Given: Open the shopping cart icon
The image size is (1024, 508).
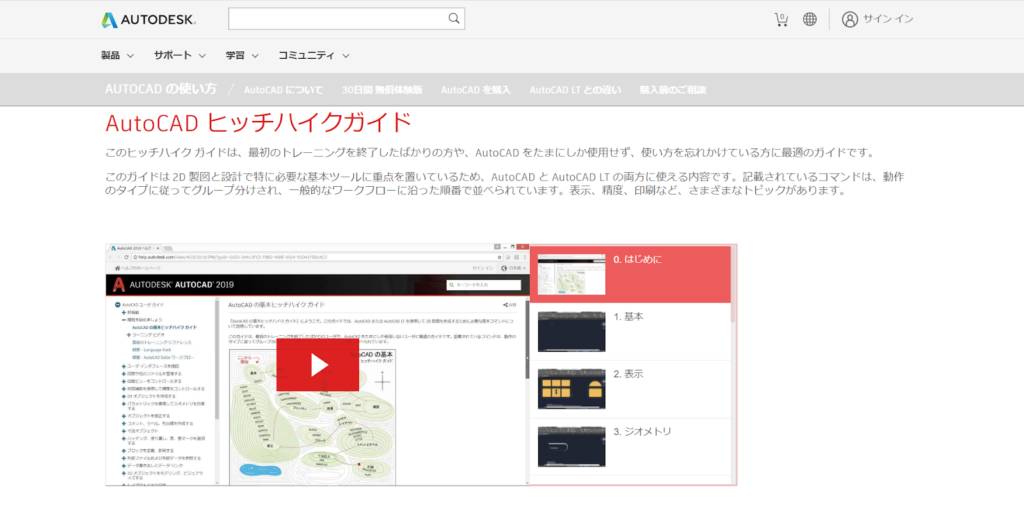Looking at the screenshot, I should 781,19.
